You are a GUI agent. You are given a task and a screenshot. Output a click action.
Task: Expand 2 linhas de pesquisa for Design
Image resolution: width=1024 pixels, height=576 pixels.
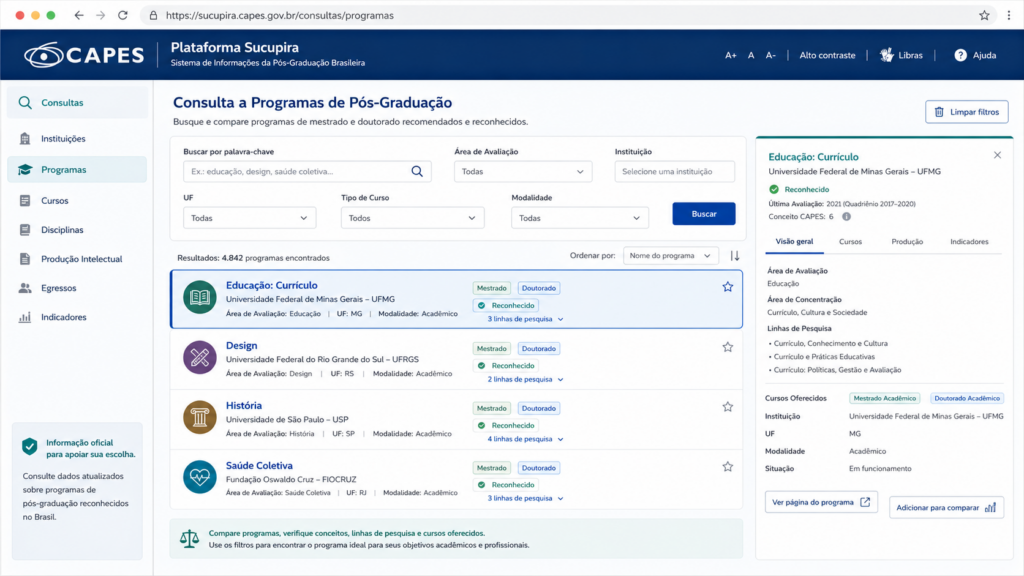pos(525,379)
